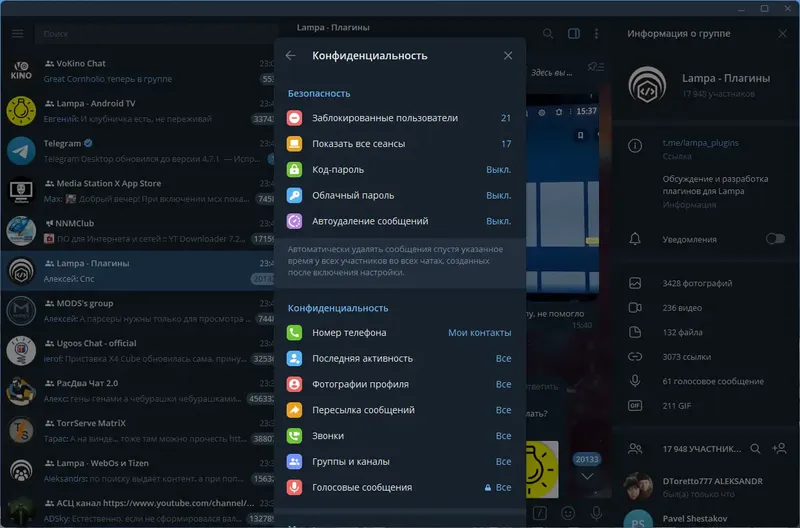
Task: Go back from the Конфиденциальность settings
Action: pos(291,56)
